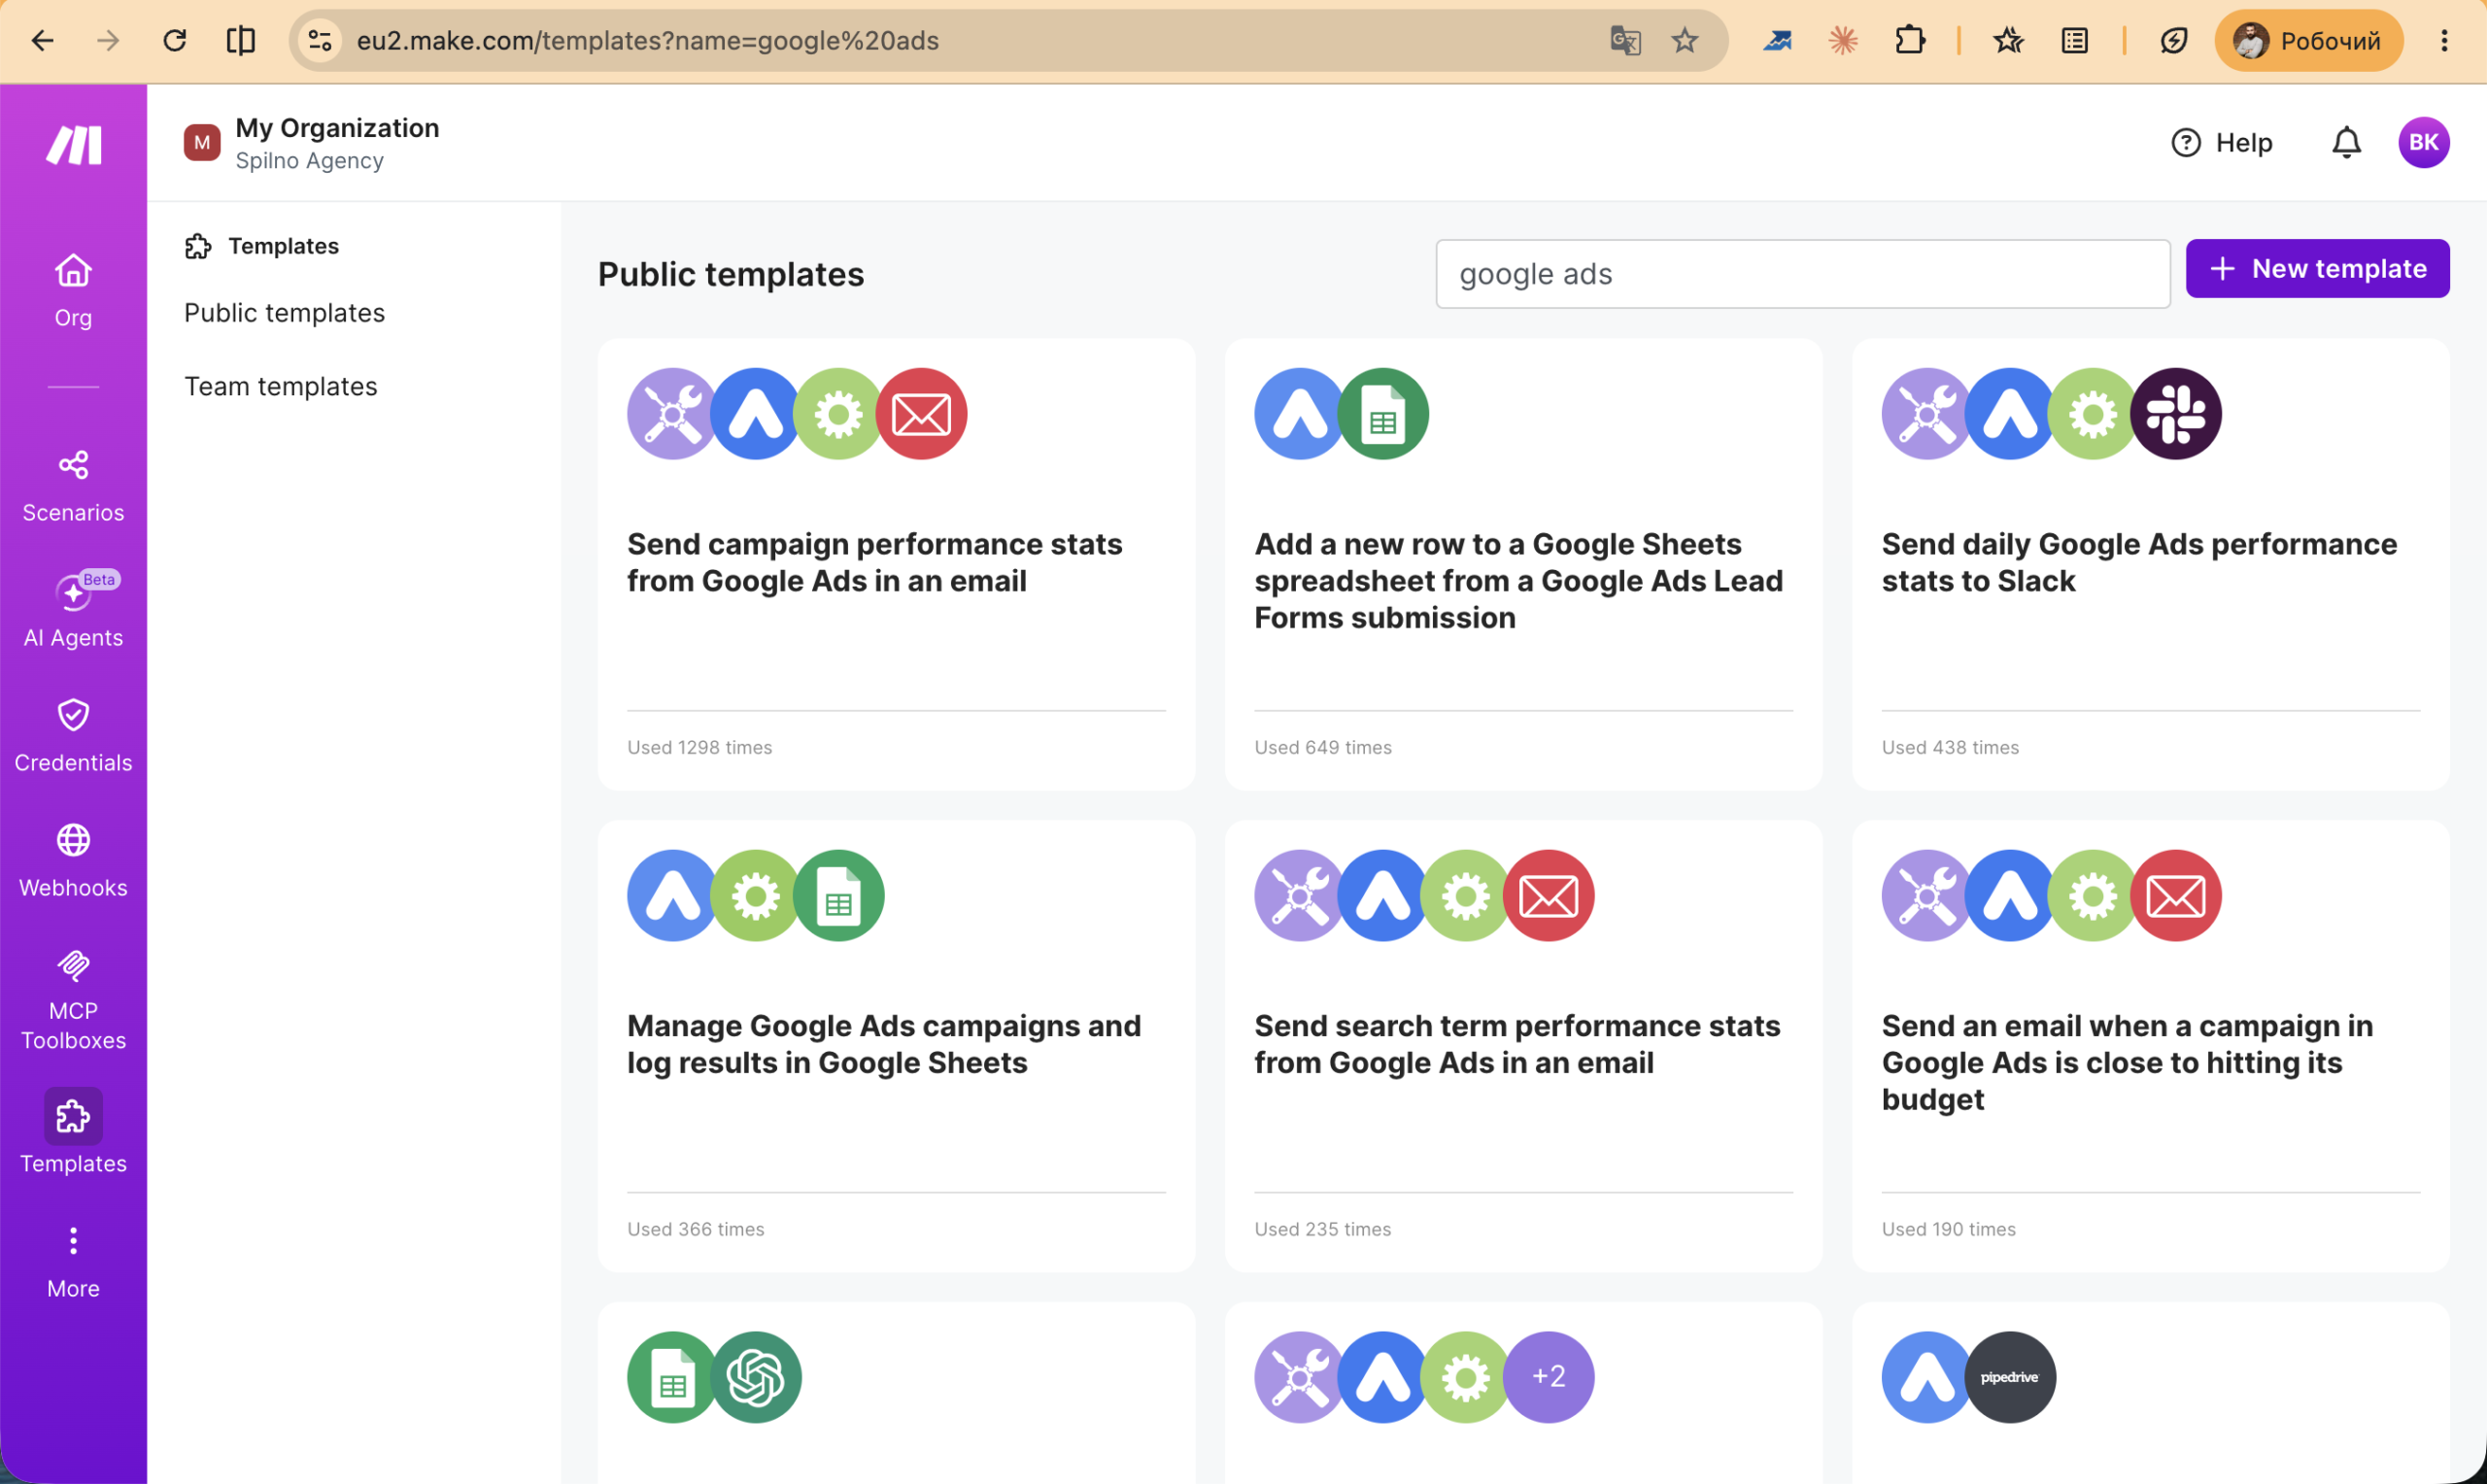Screen dimensions: 2487x1484
Task: Open the site information icon in address bar
Action: click(320, 40)
